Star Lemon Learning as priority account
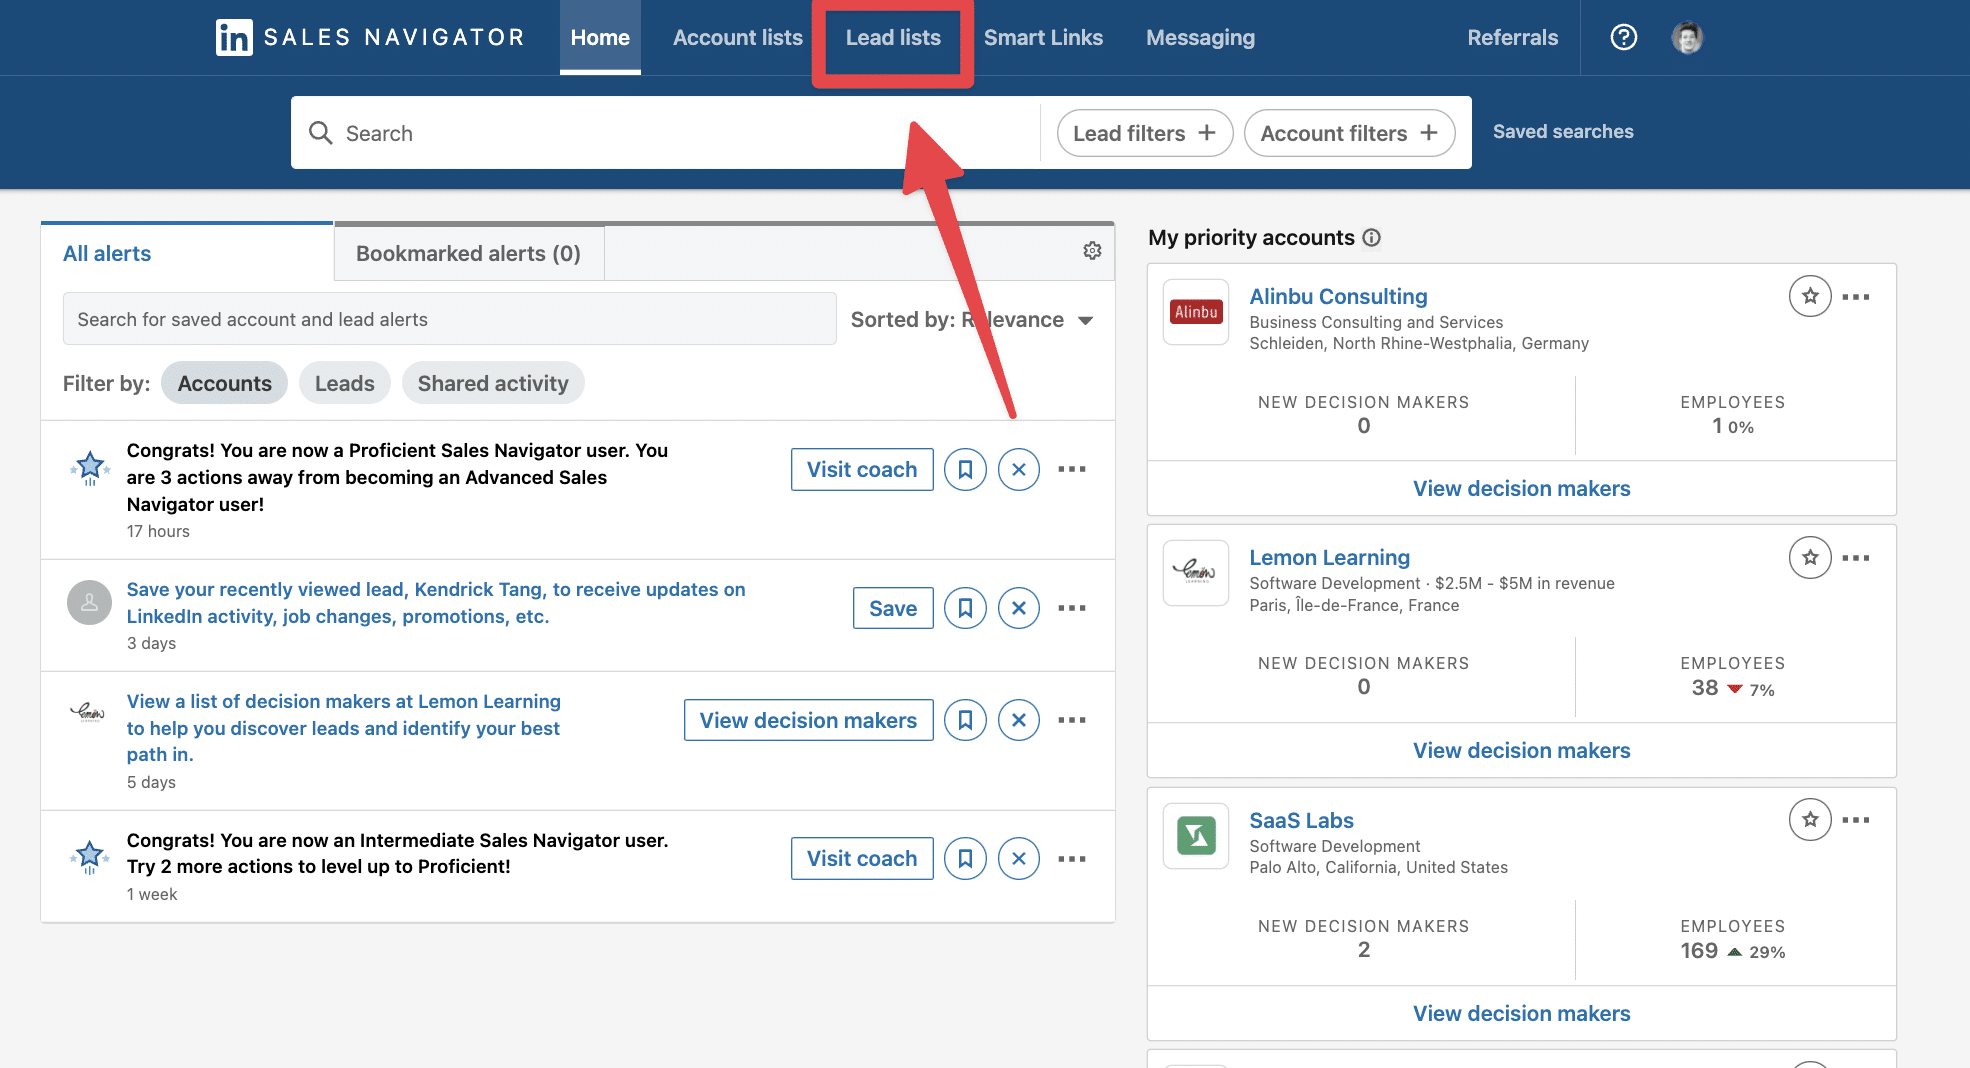 [x=1810, y=558]
